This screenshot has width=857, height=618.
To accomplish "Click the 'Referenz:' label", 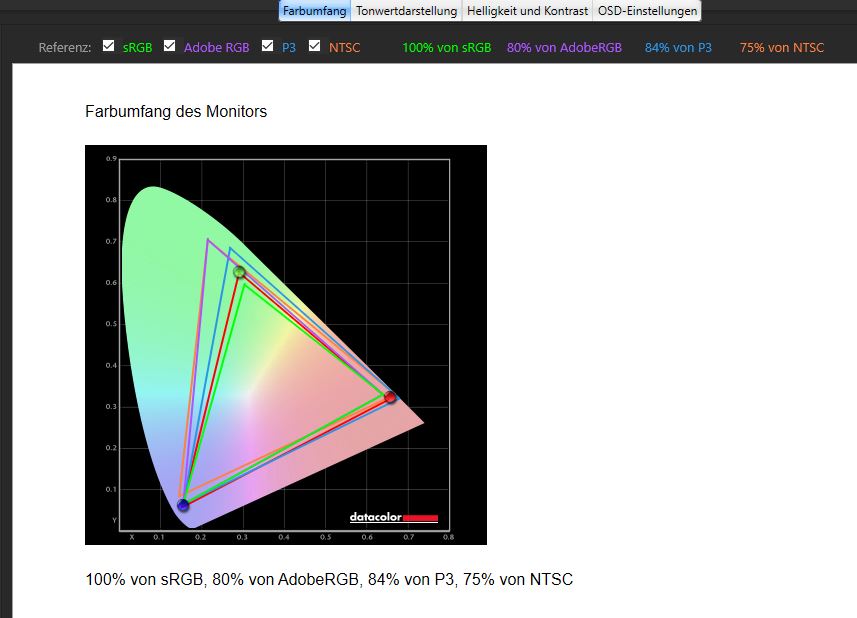I will pyautogui.click(x=64, y=48).
